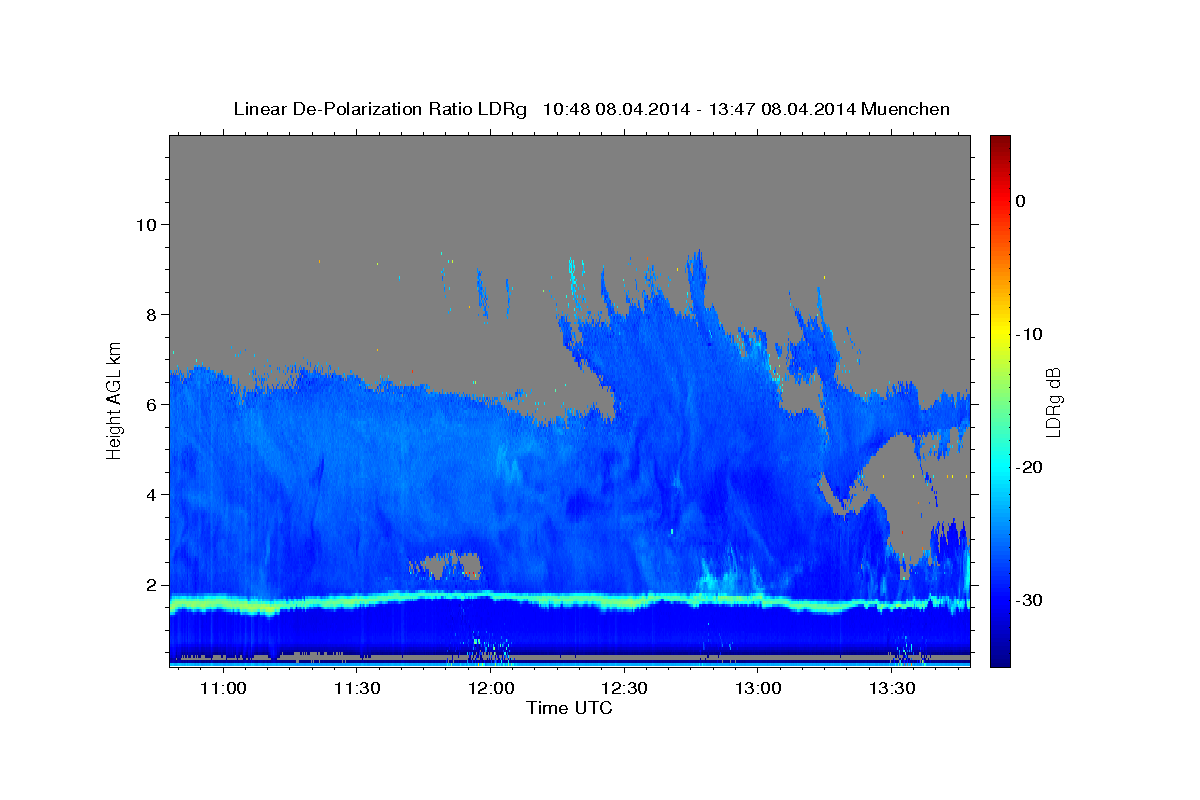Click the height tick label '2'
Screen dimensions: 1200x800
point(152,585)
